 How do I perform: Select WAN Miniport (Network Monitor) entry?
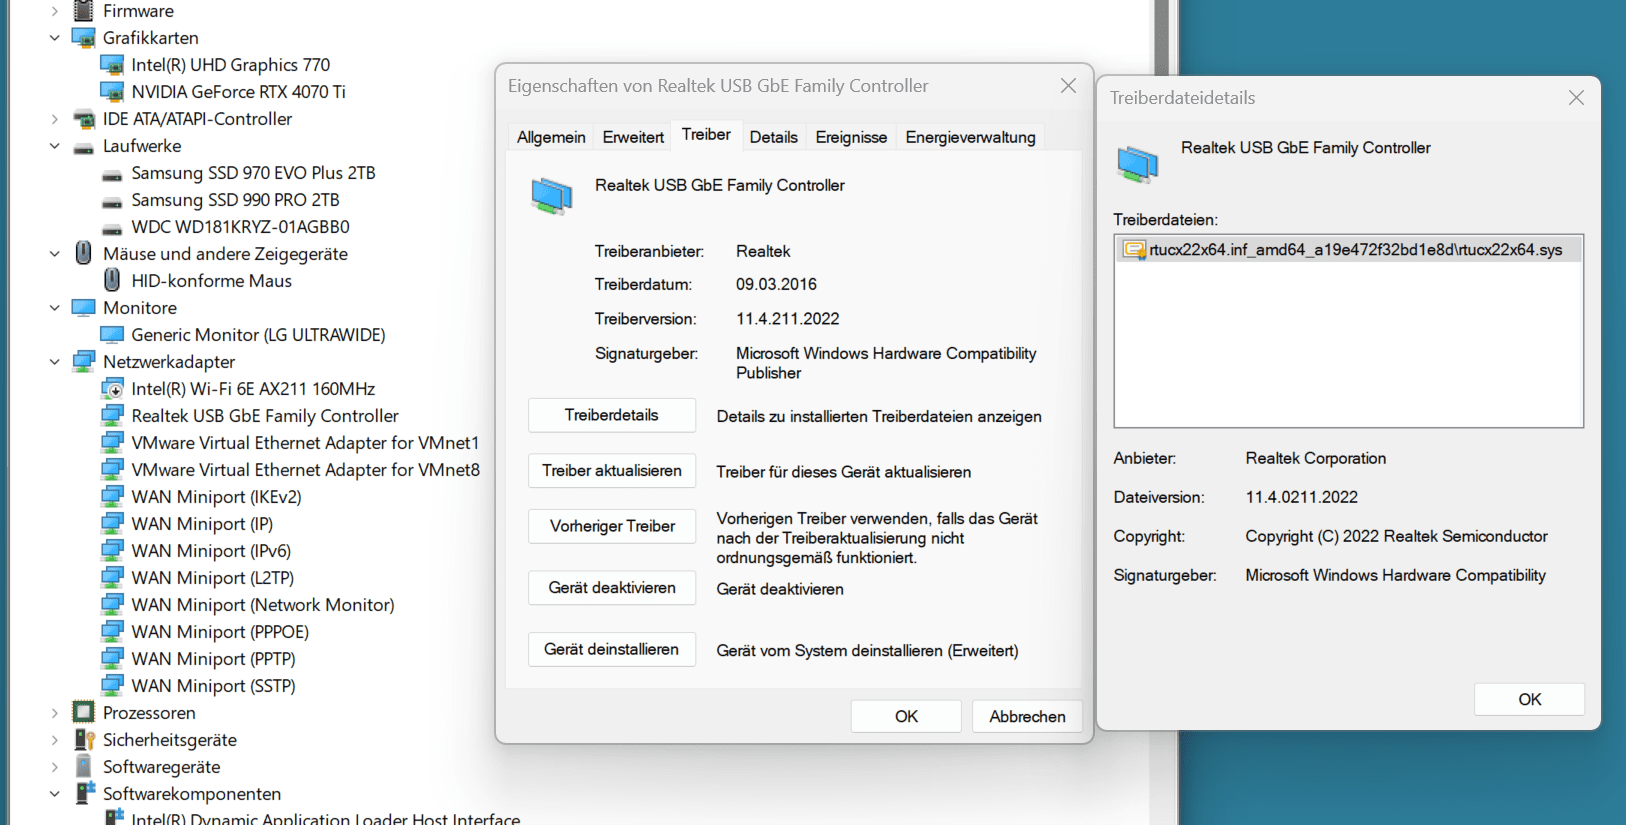pos(263,605)
